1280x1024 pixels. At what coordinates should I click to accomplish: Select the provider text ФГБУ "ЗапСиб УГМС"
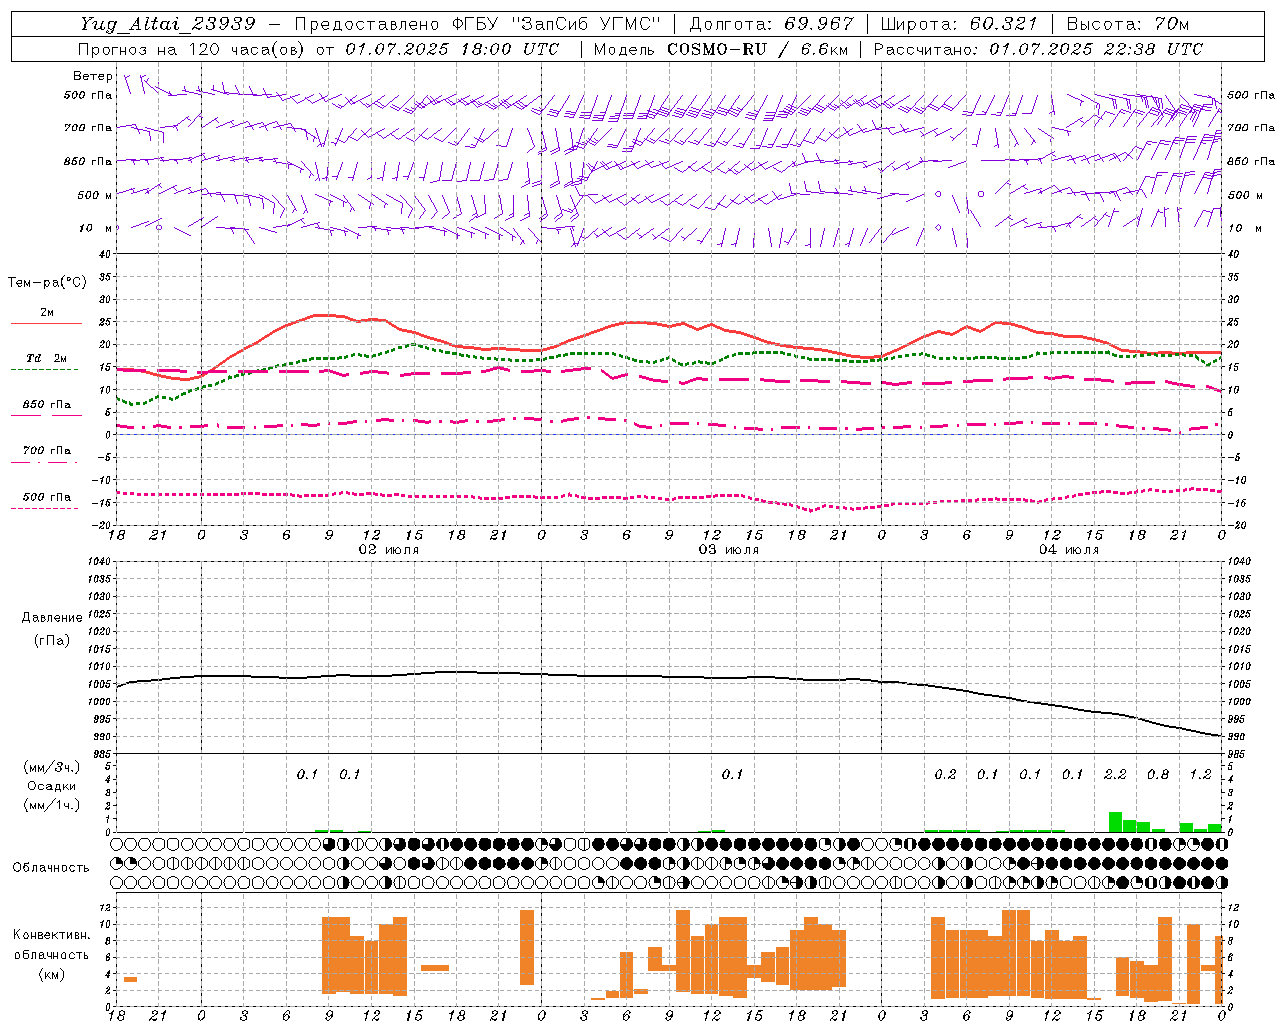point(556,24)
